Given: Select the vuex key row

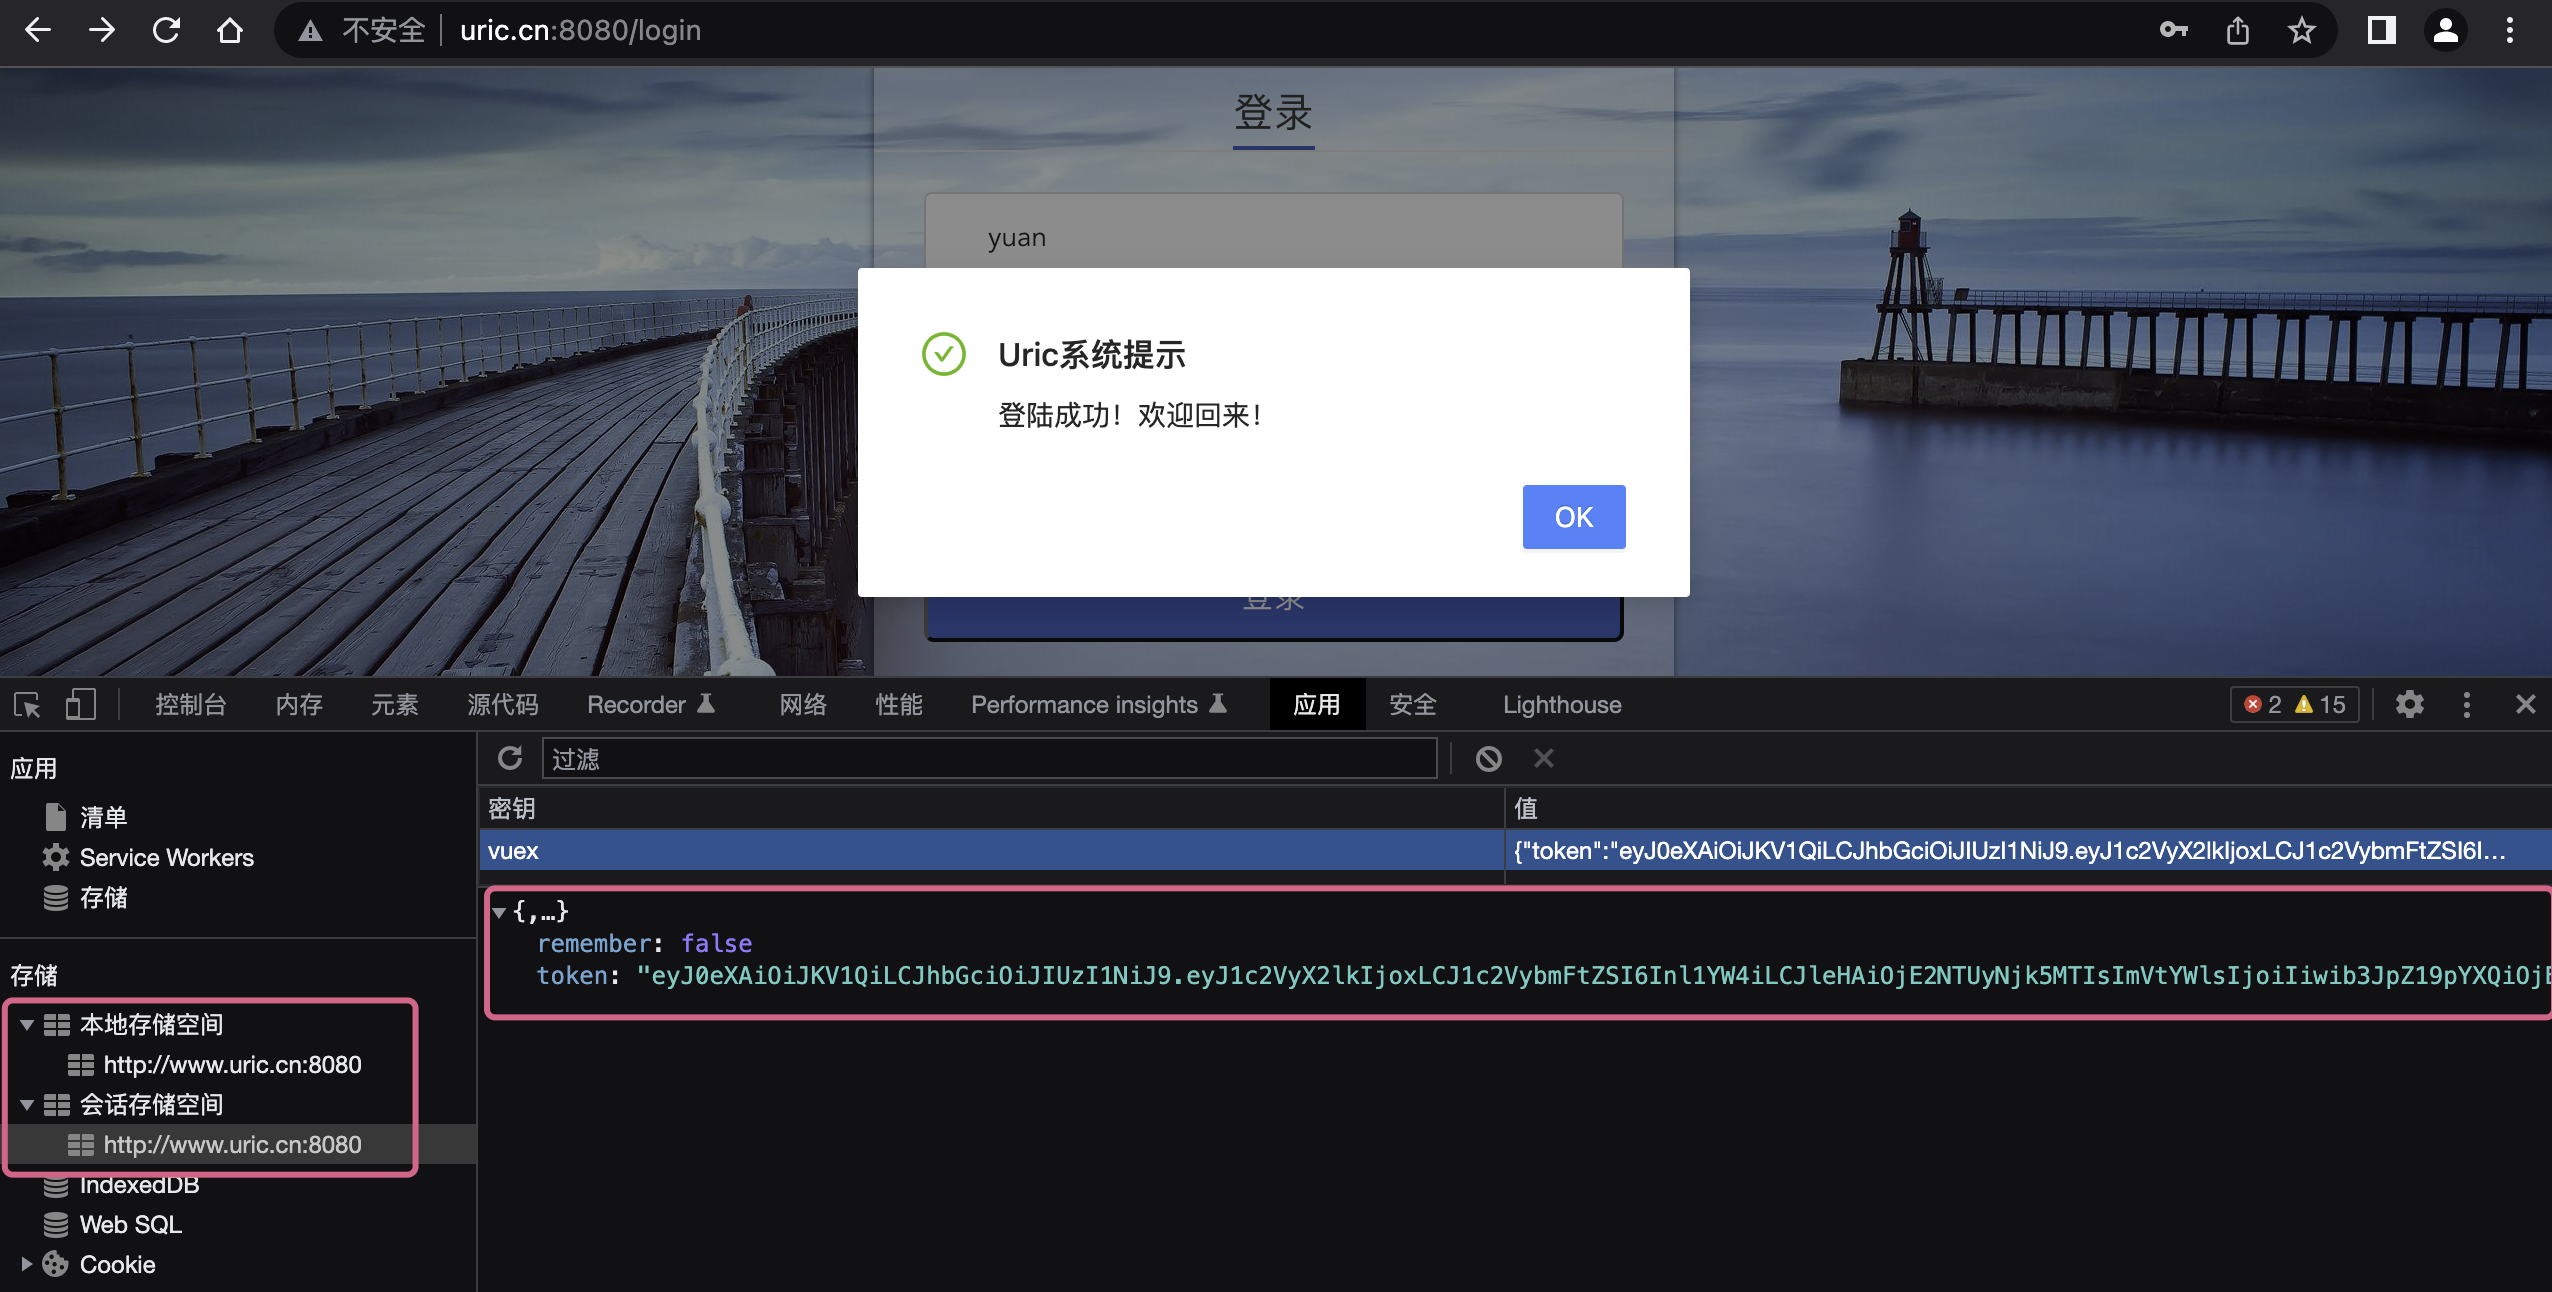Looking at the screenshot, I should [x=991, y=851].
